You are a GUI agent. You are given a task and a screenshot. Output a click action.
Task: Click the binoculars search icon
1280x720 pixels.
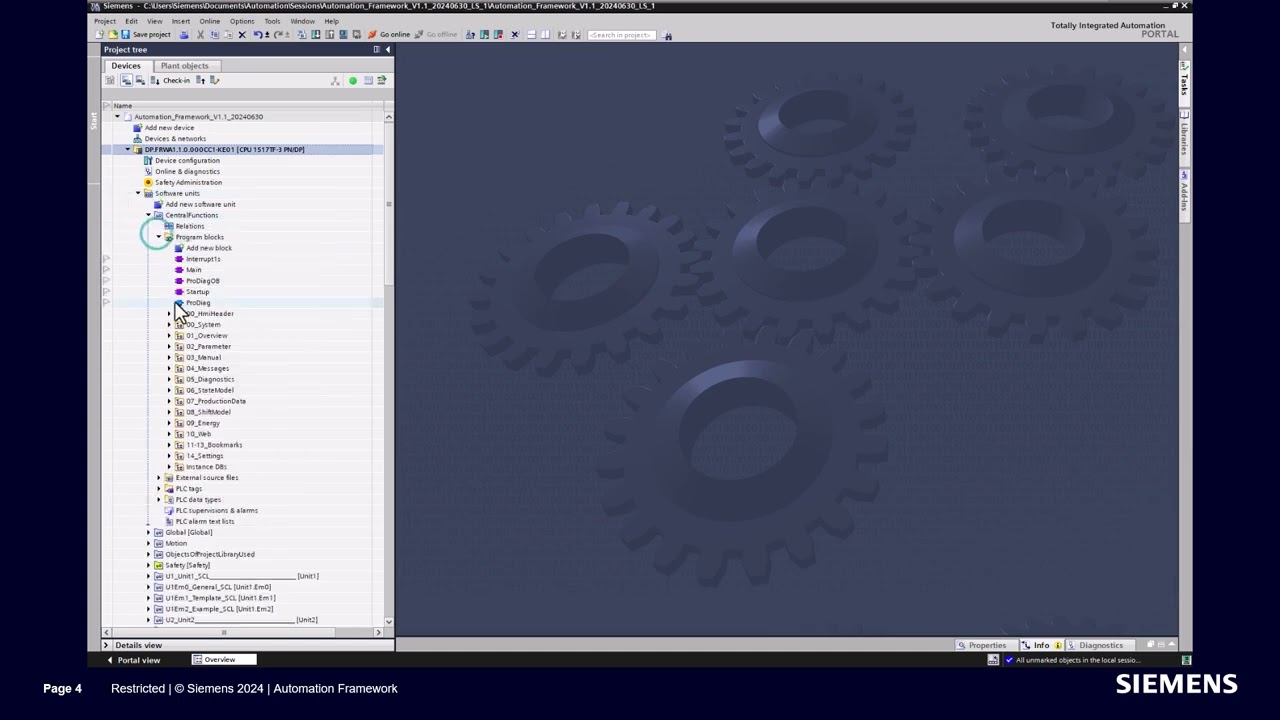click(x=668, y=35)
